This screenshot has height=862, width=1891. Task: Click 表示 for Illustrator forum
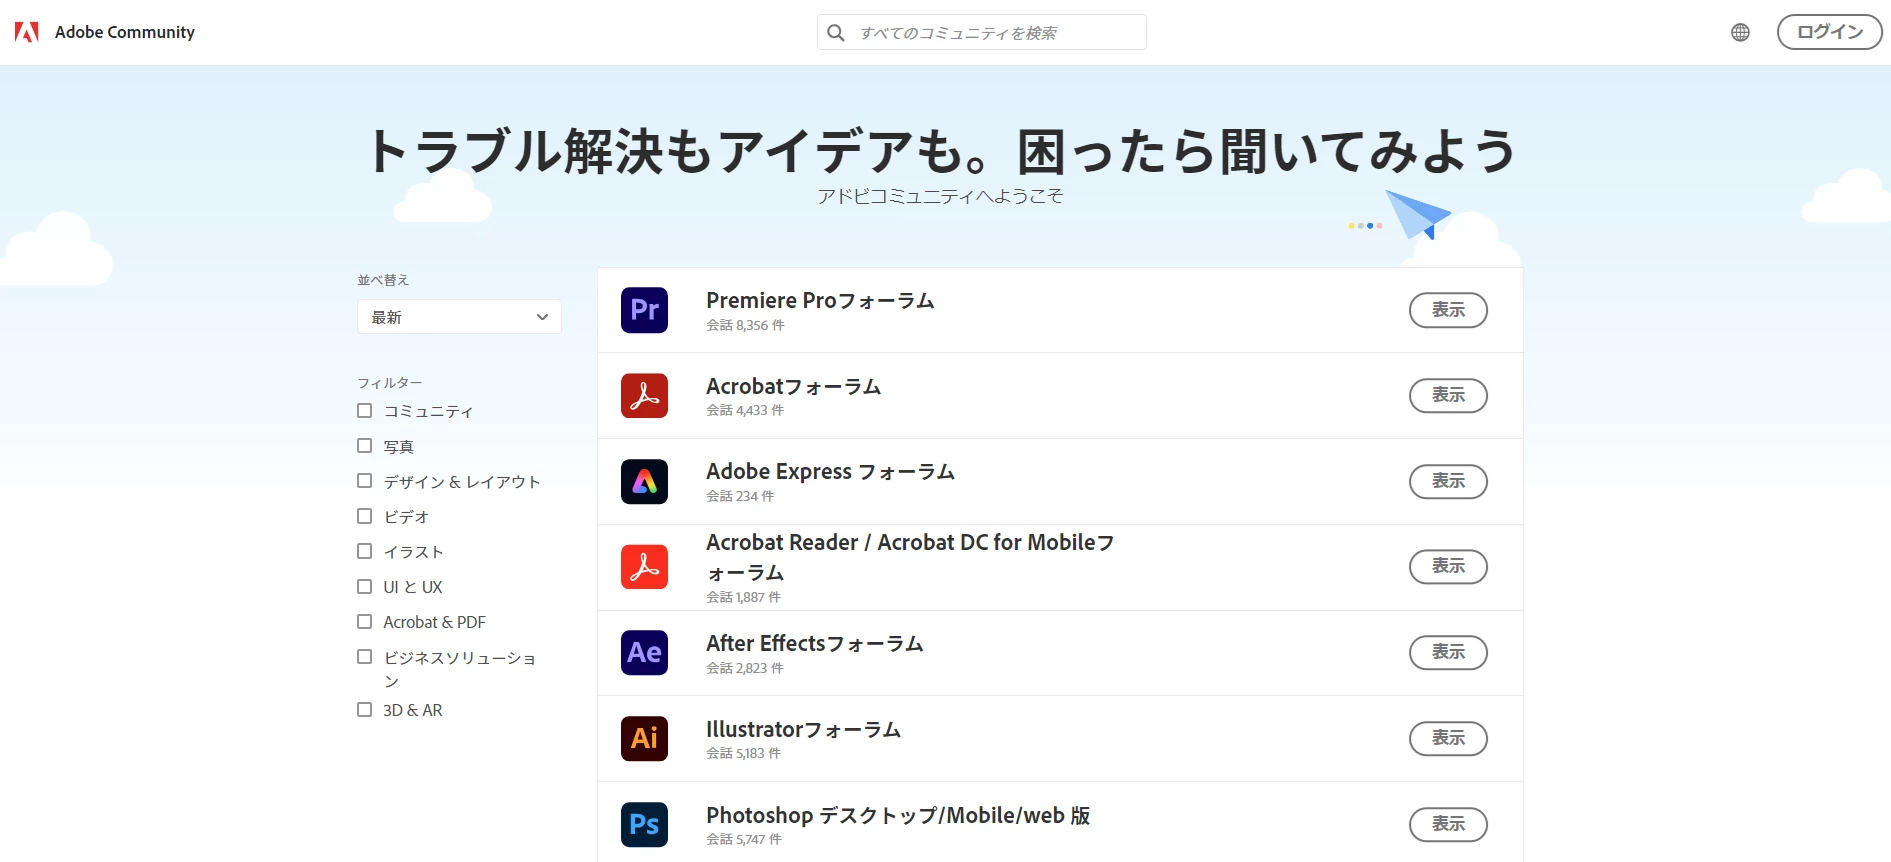pos(1448,738)
